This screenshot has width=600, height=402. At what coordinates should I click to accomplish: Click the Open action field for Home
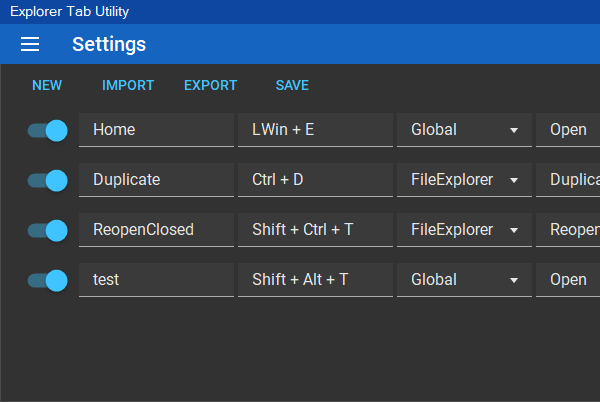click(x=568, y=130)
